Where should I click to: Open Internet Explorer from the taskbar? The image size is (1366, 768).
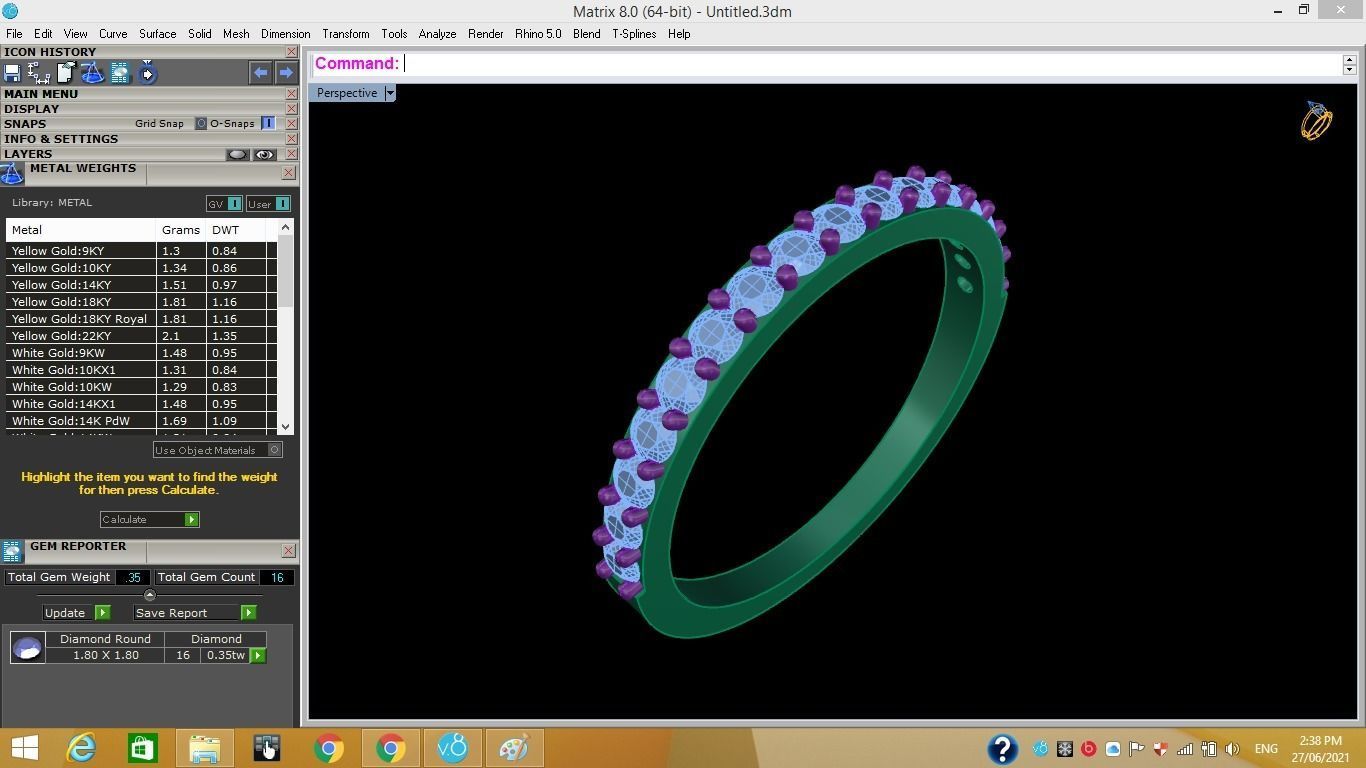81,748
